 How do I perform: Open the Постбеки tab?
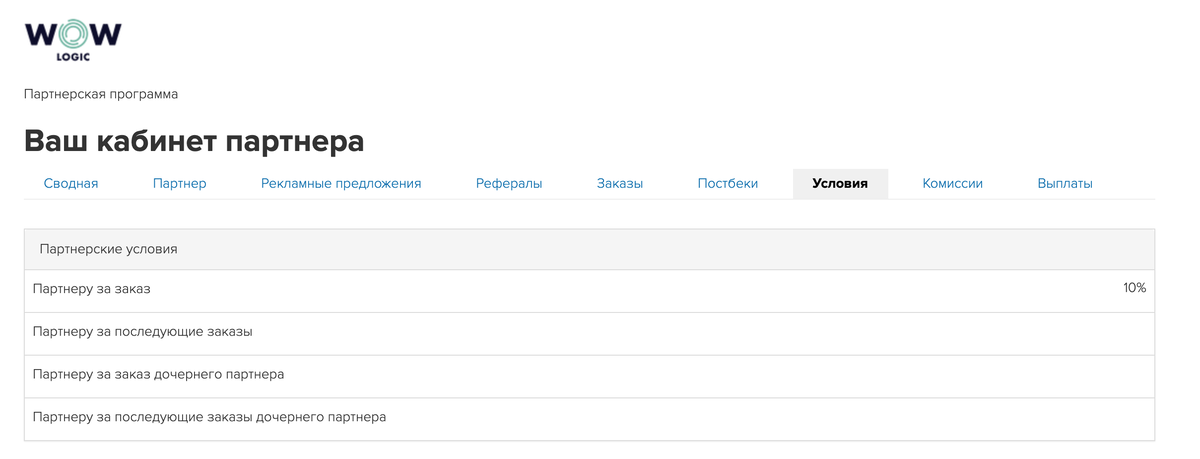click(x=728, y=184)
